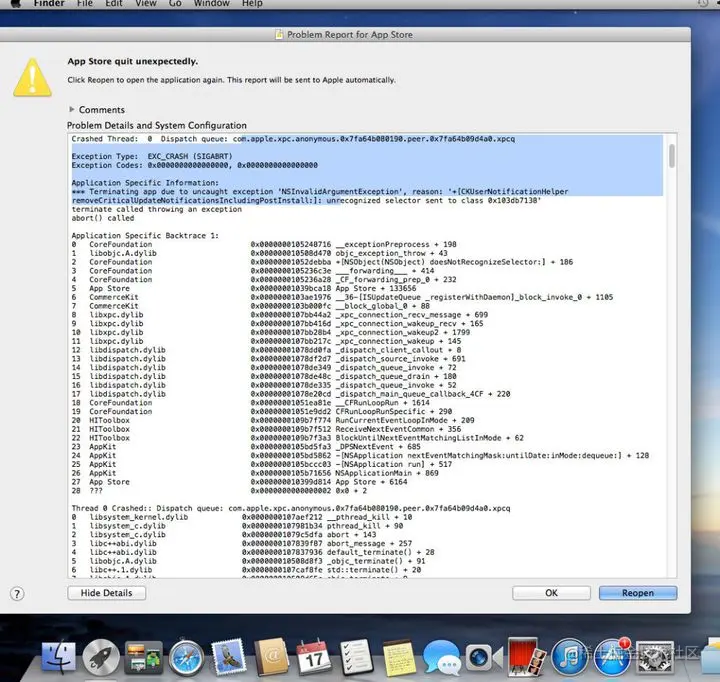The width and height of the screenshot is (720, 682).
Task: Open Mail stamp icon in Dock
Action: (228, 657)
